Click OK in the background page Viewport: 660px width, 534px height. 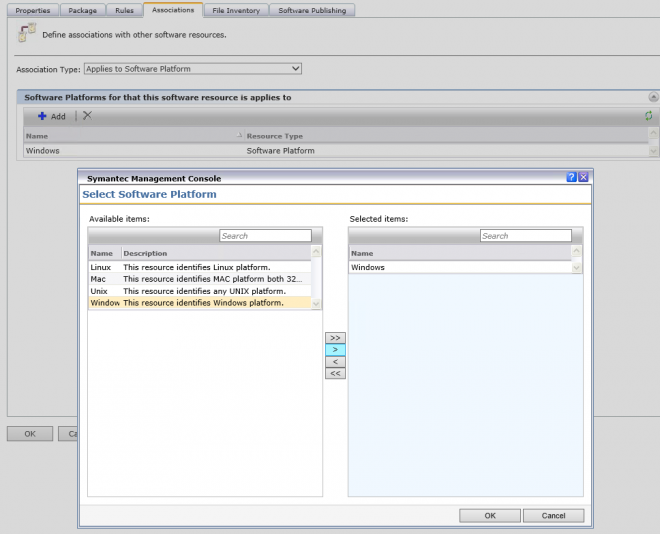30,433
